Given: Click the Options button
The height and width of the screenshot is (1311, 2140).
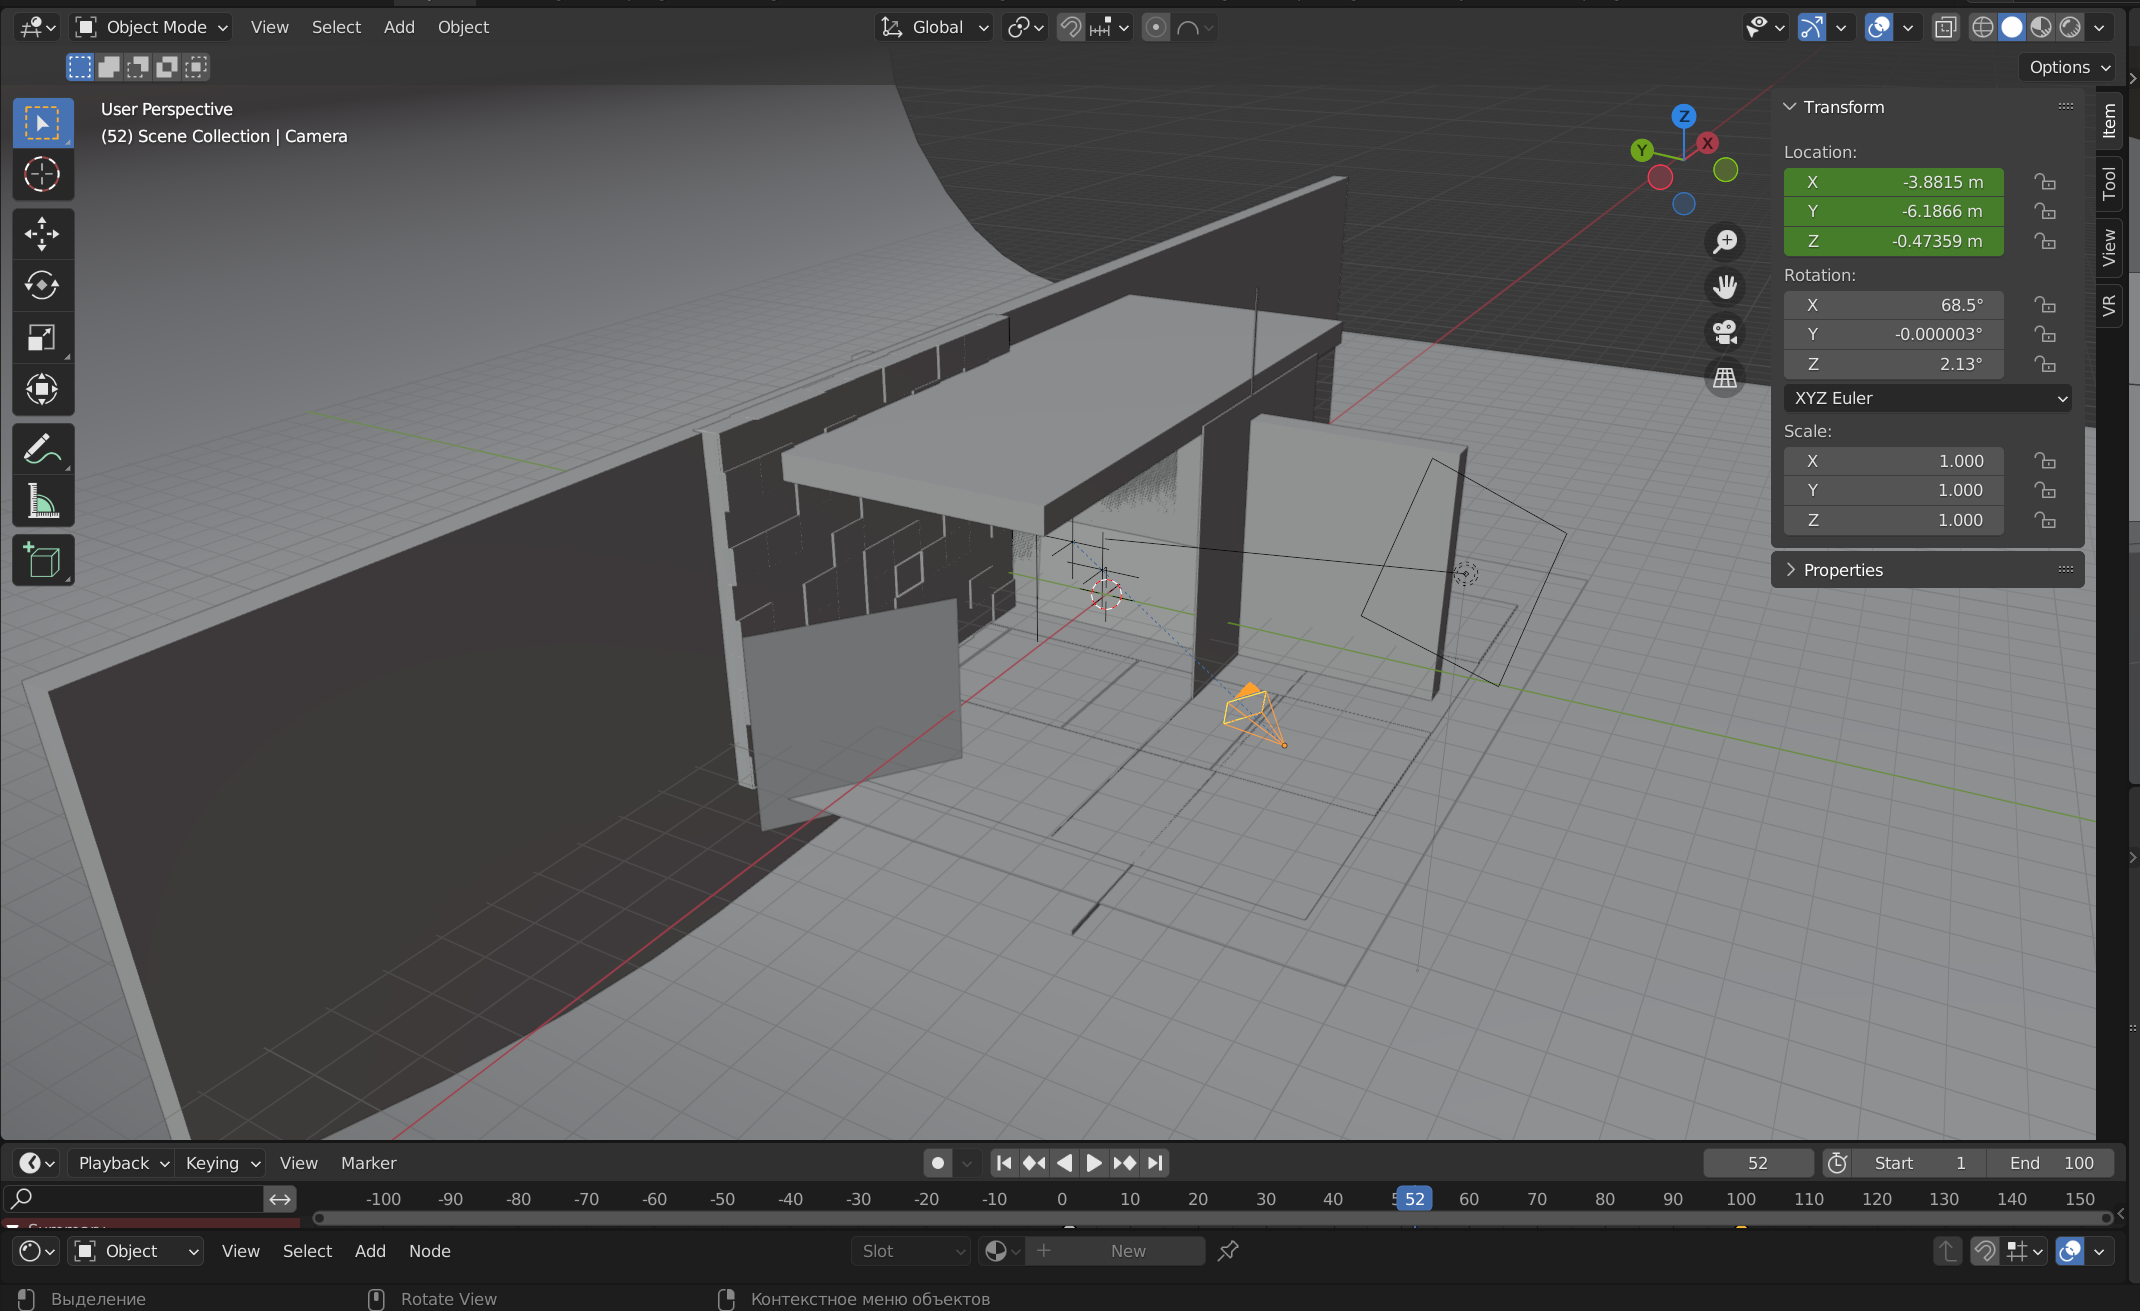Looking at the screenshot, I should pos(2067,67).
